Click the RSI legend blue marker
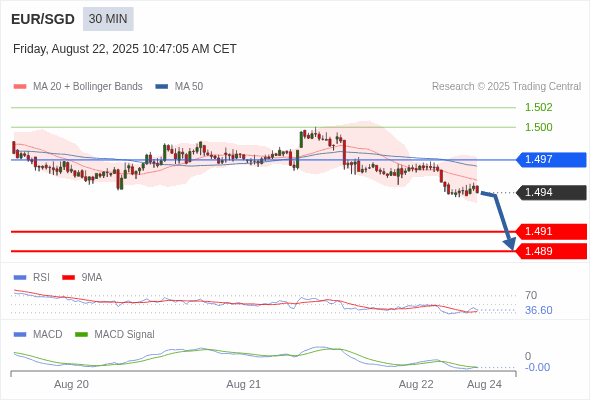590x400 pixels. (x=20, y=278)
